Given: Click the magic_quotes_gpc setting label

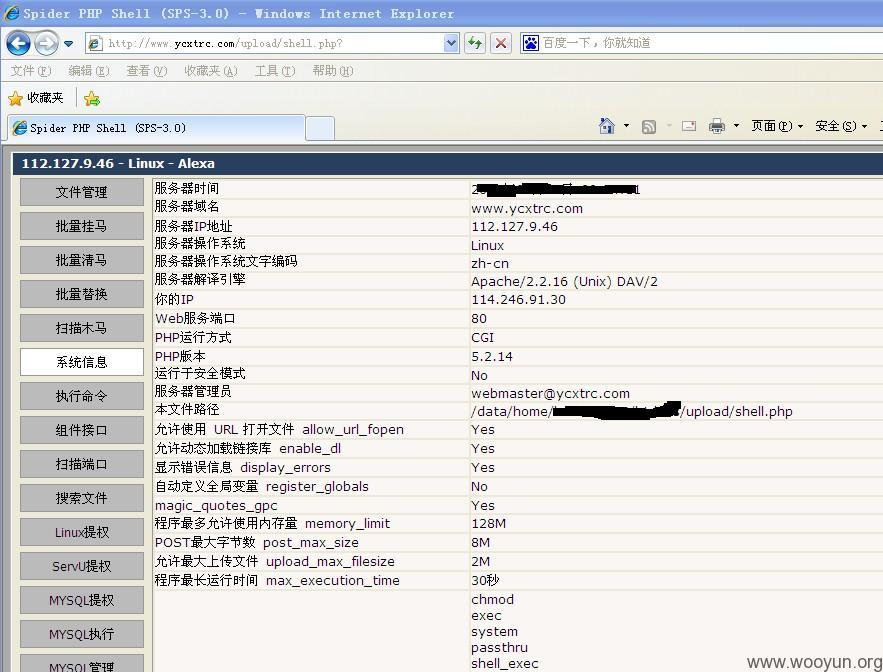Looking at the screenshot, I should click(x=216, y=506).
